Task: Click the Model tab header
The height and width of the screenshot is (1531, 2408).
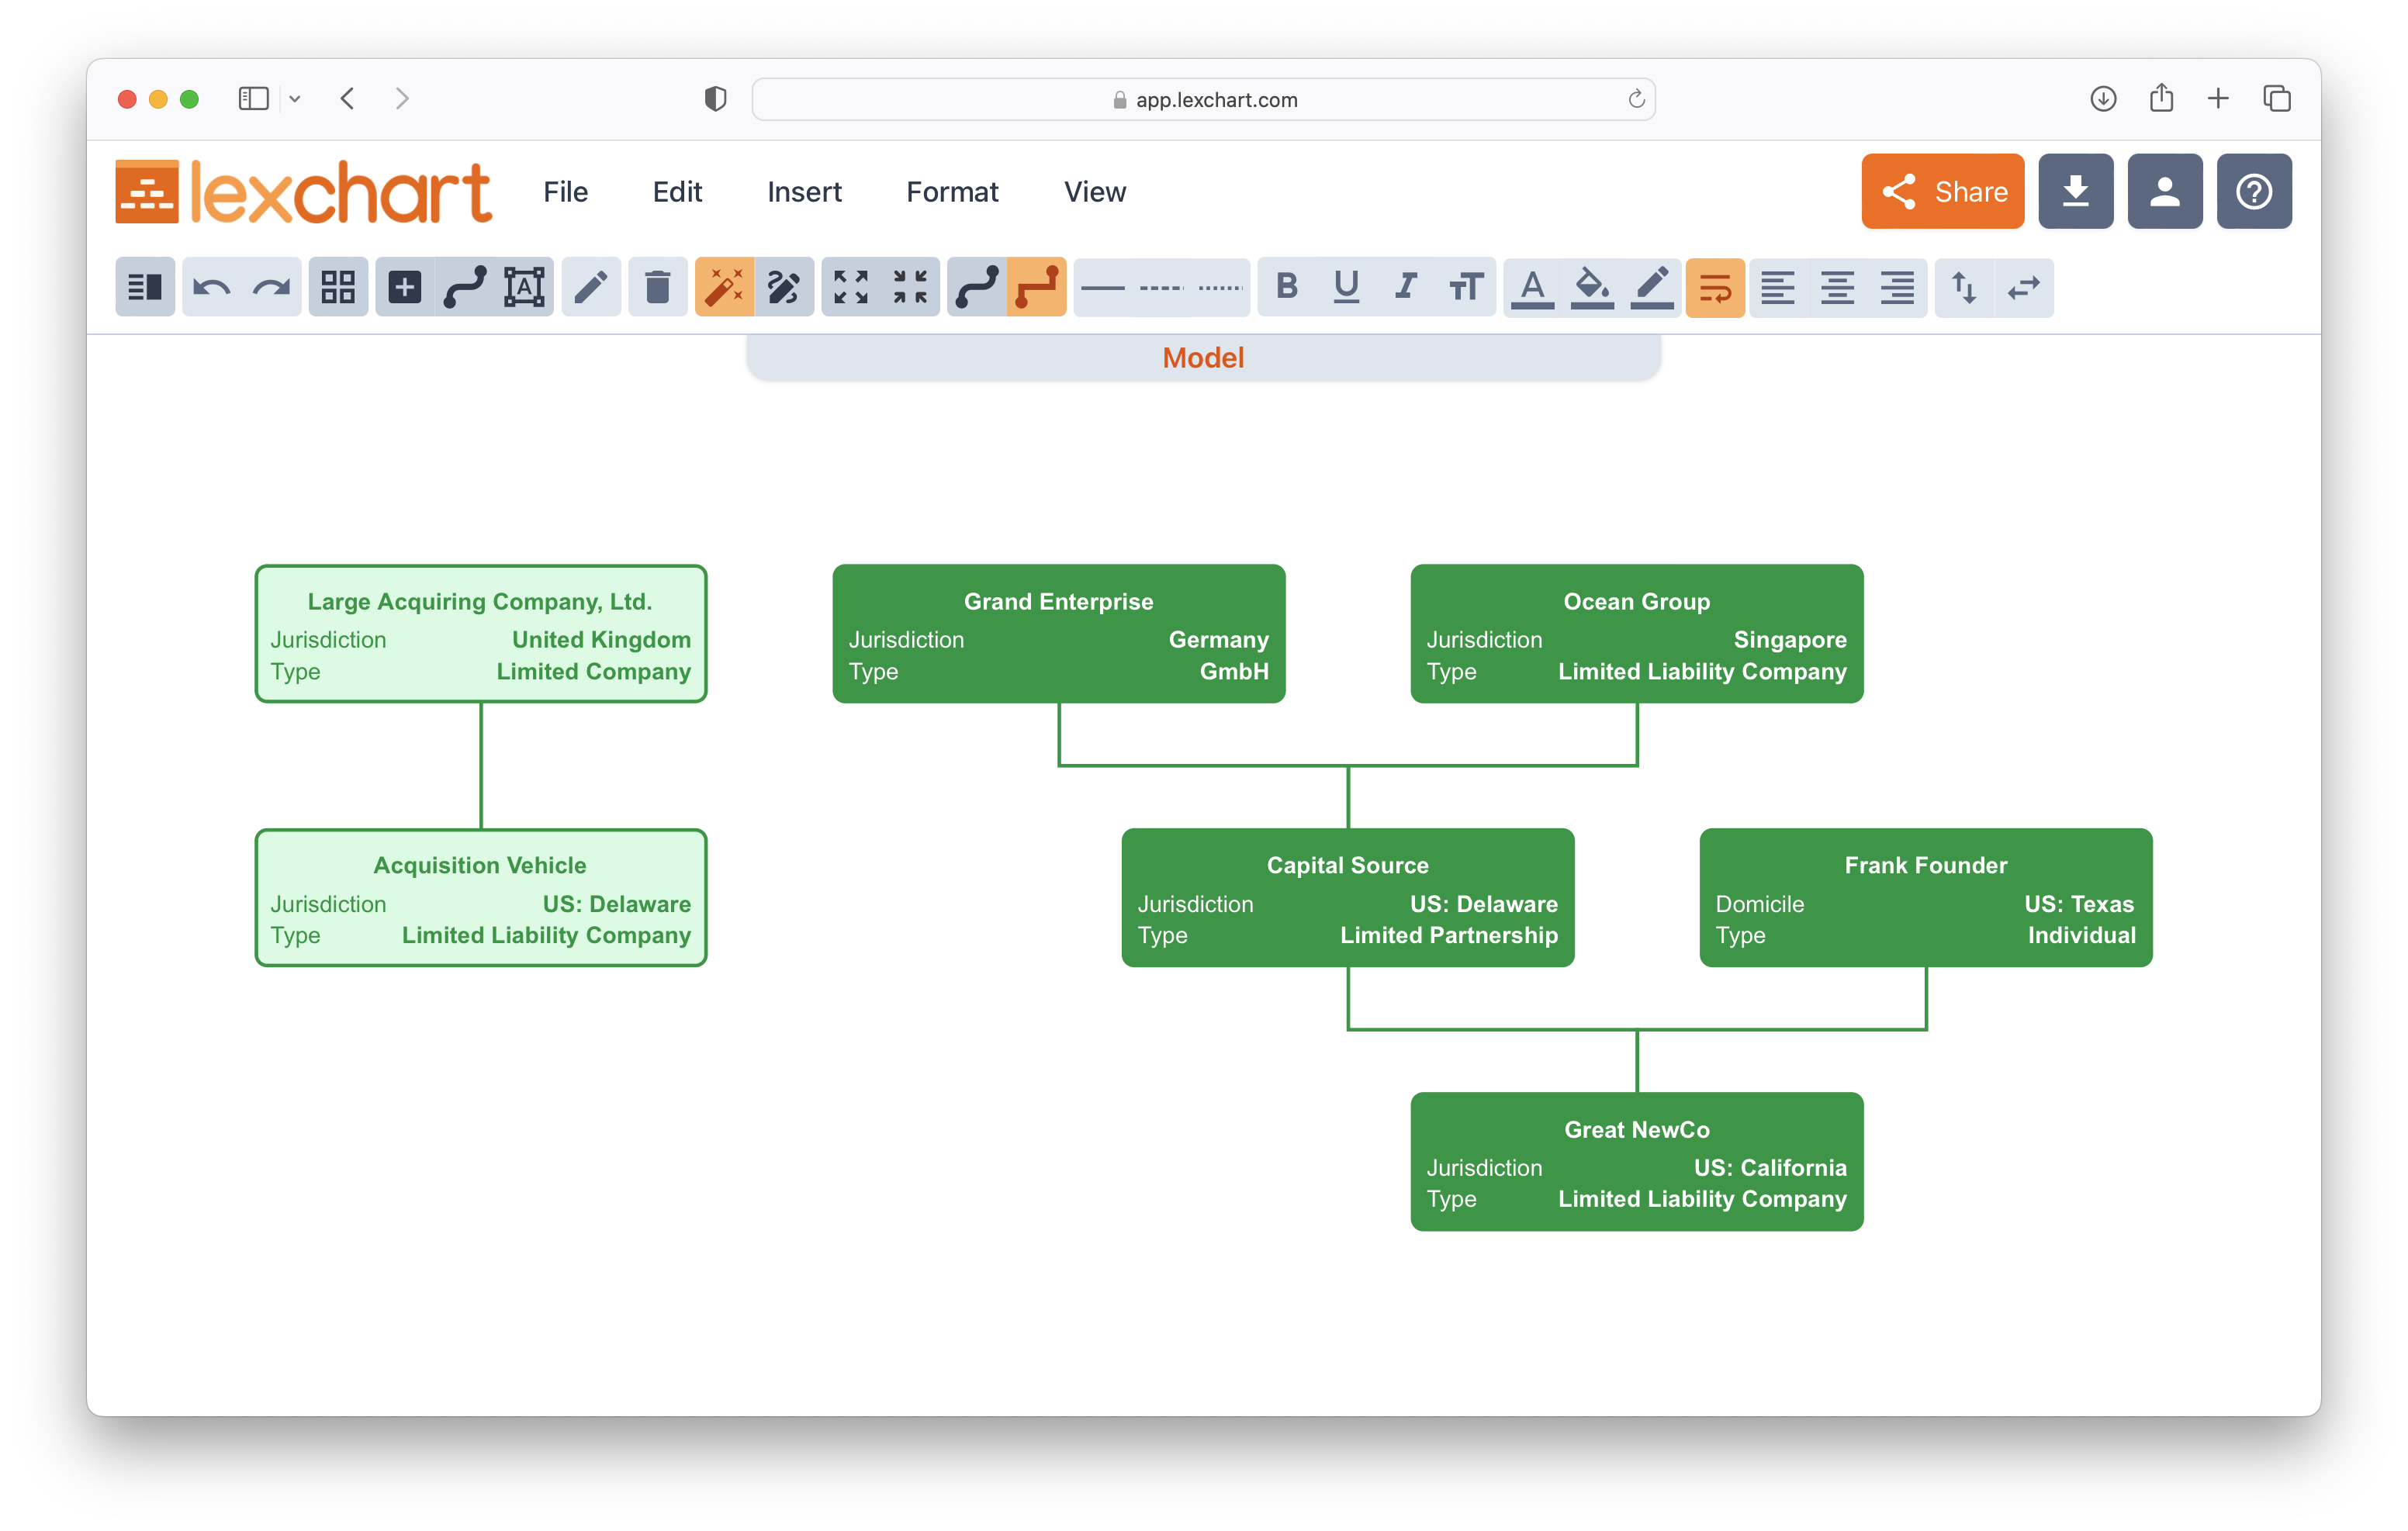Action: pos(1204,358)
